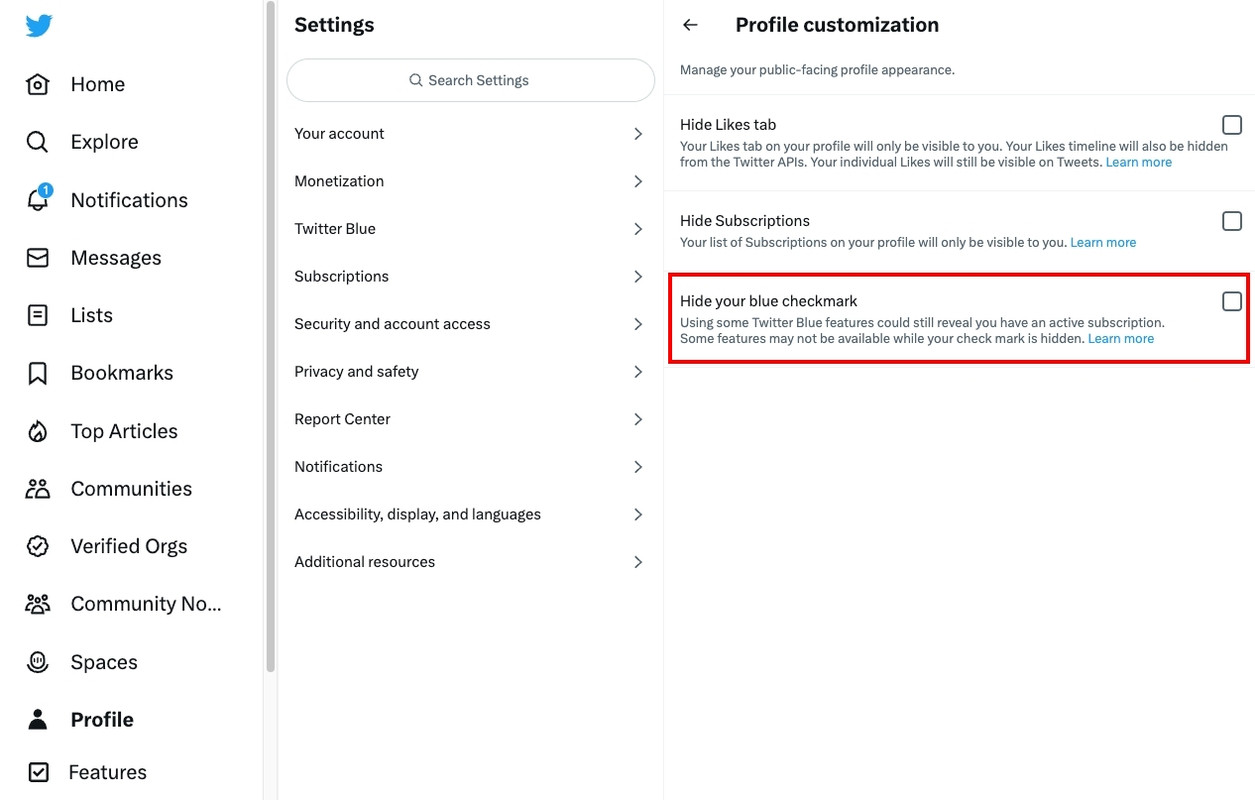Open Notifications bell icon in sidebar

pyautogui.click(x=38, y=199)
